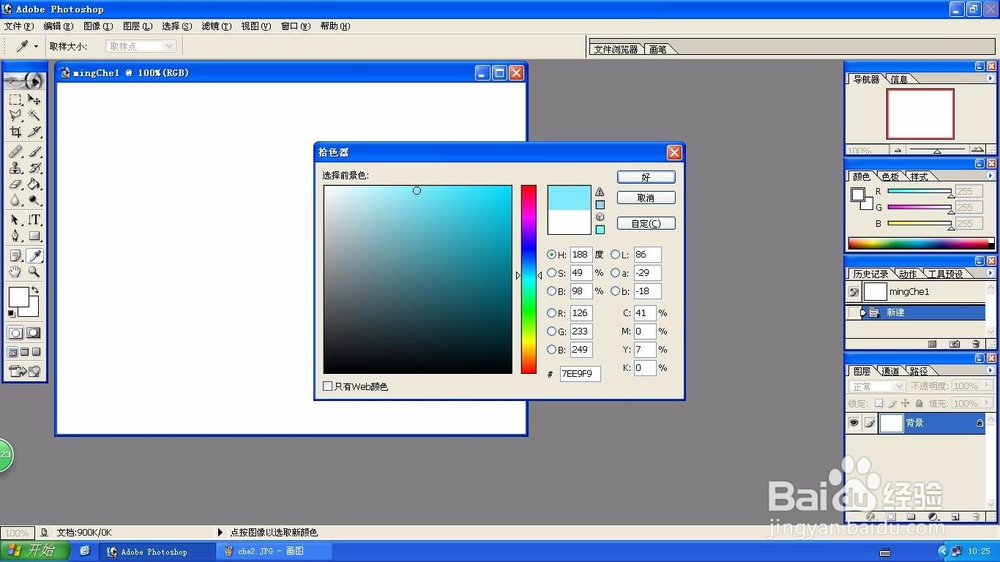Switch to the 信息 tab

(899, 79)
